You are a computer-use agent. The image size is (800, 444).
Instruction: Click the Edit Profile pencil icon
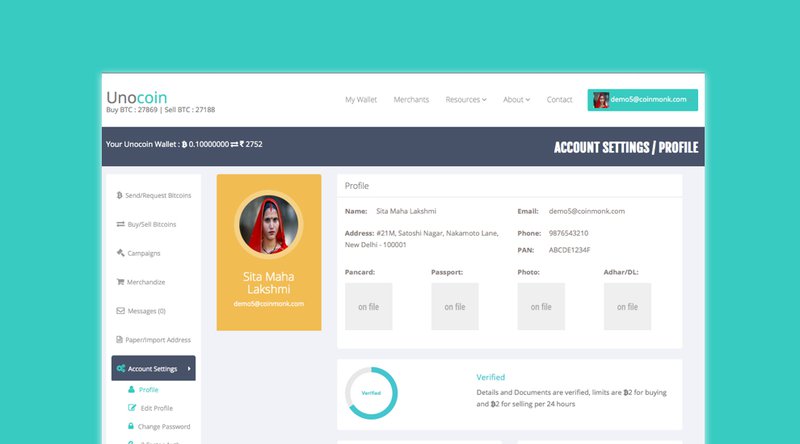pyautogui.click(x=132, y=408)
